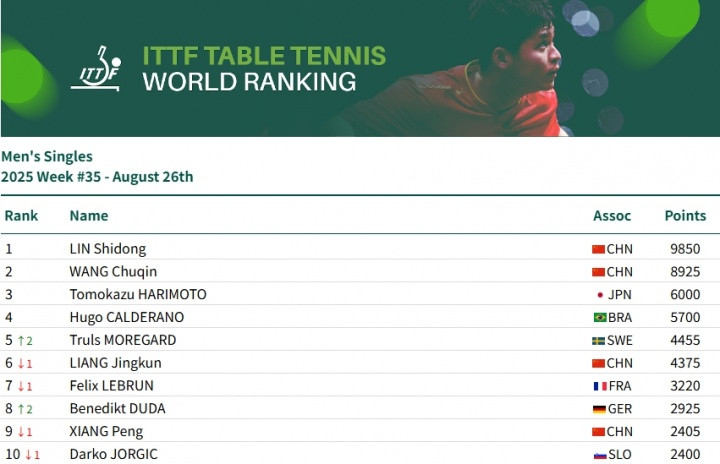Sort by the Rank column header

coord(21,216)
